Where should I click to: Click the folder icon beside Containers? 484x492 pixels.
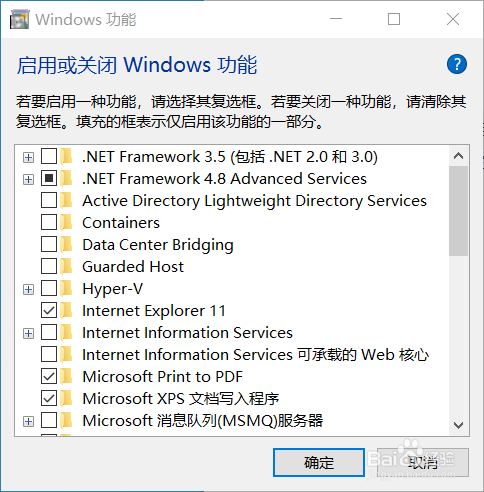point(67,223)
